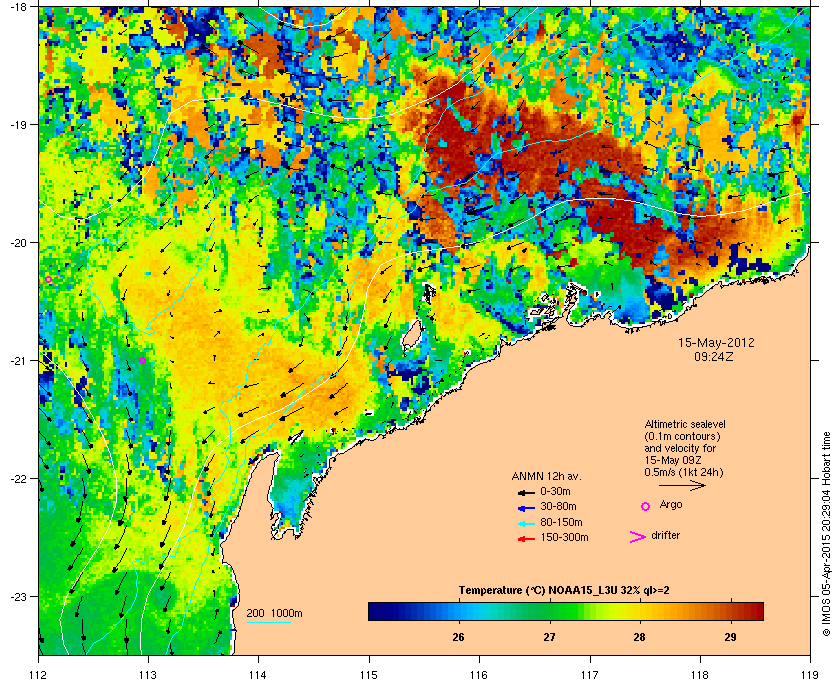Click the longitude axis label 119
Image resolution: width=840 pixels, height=680 pixels.
pos(810,674)
